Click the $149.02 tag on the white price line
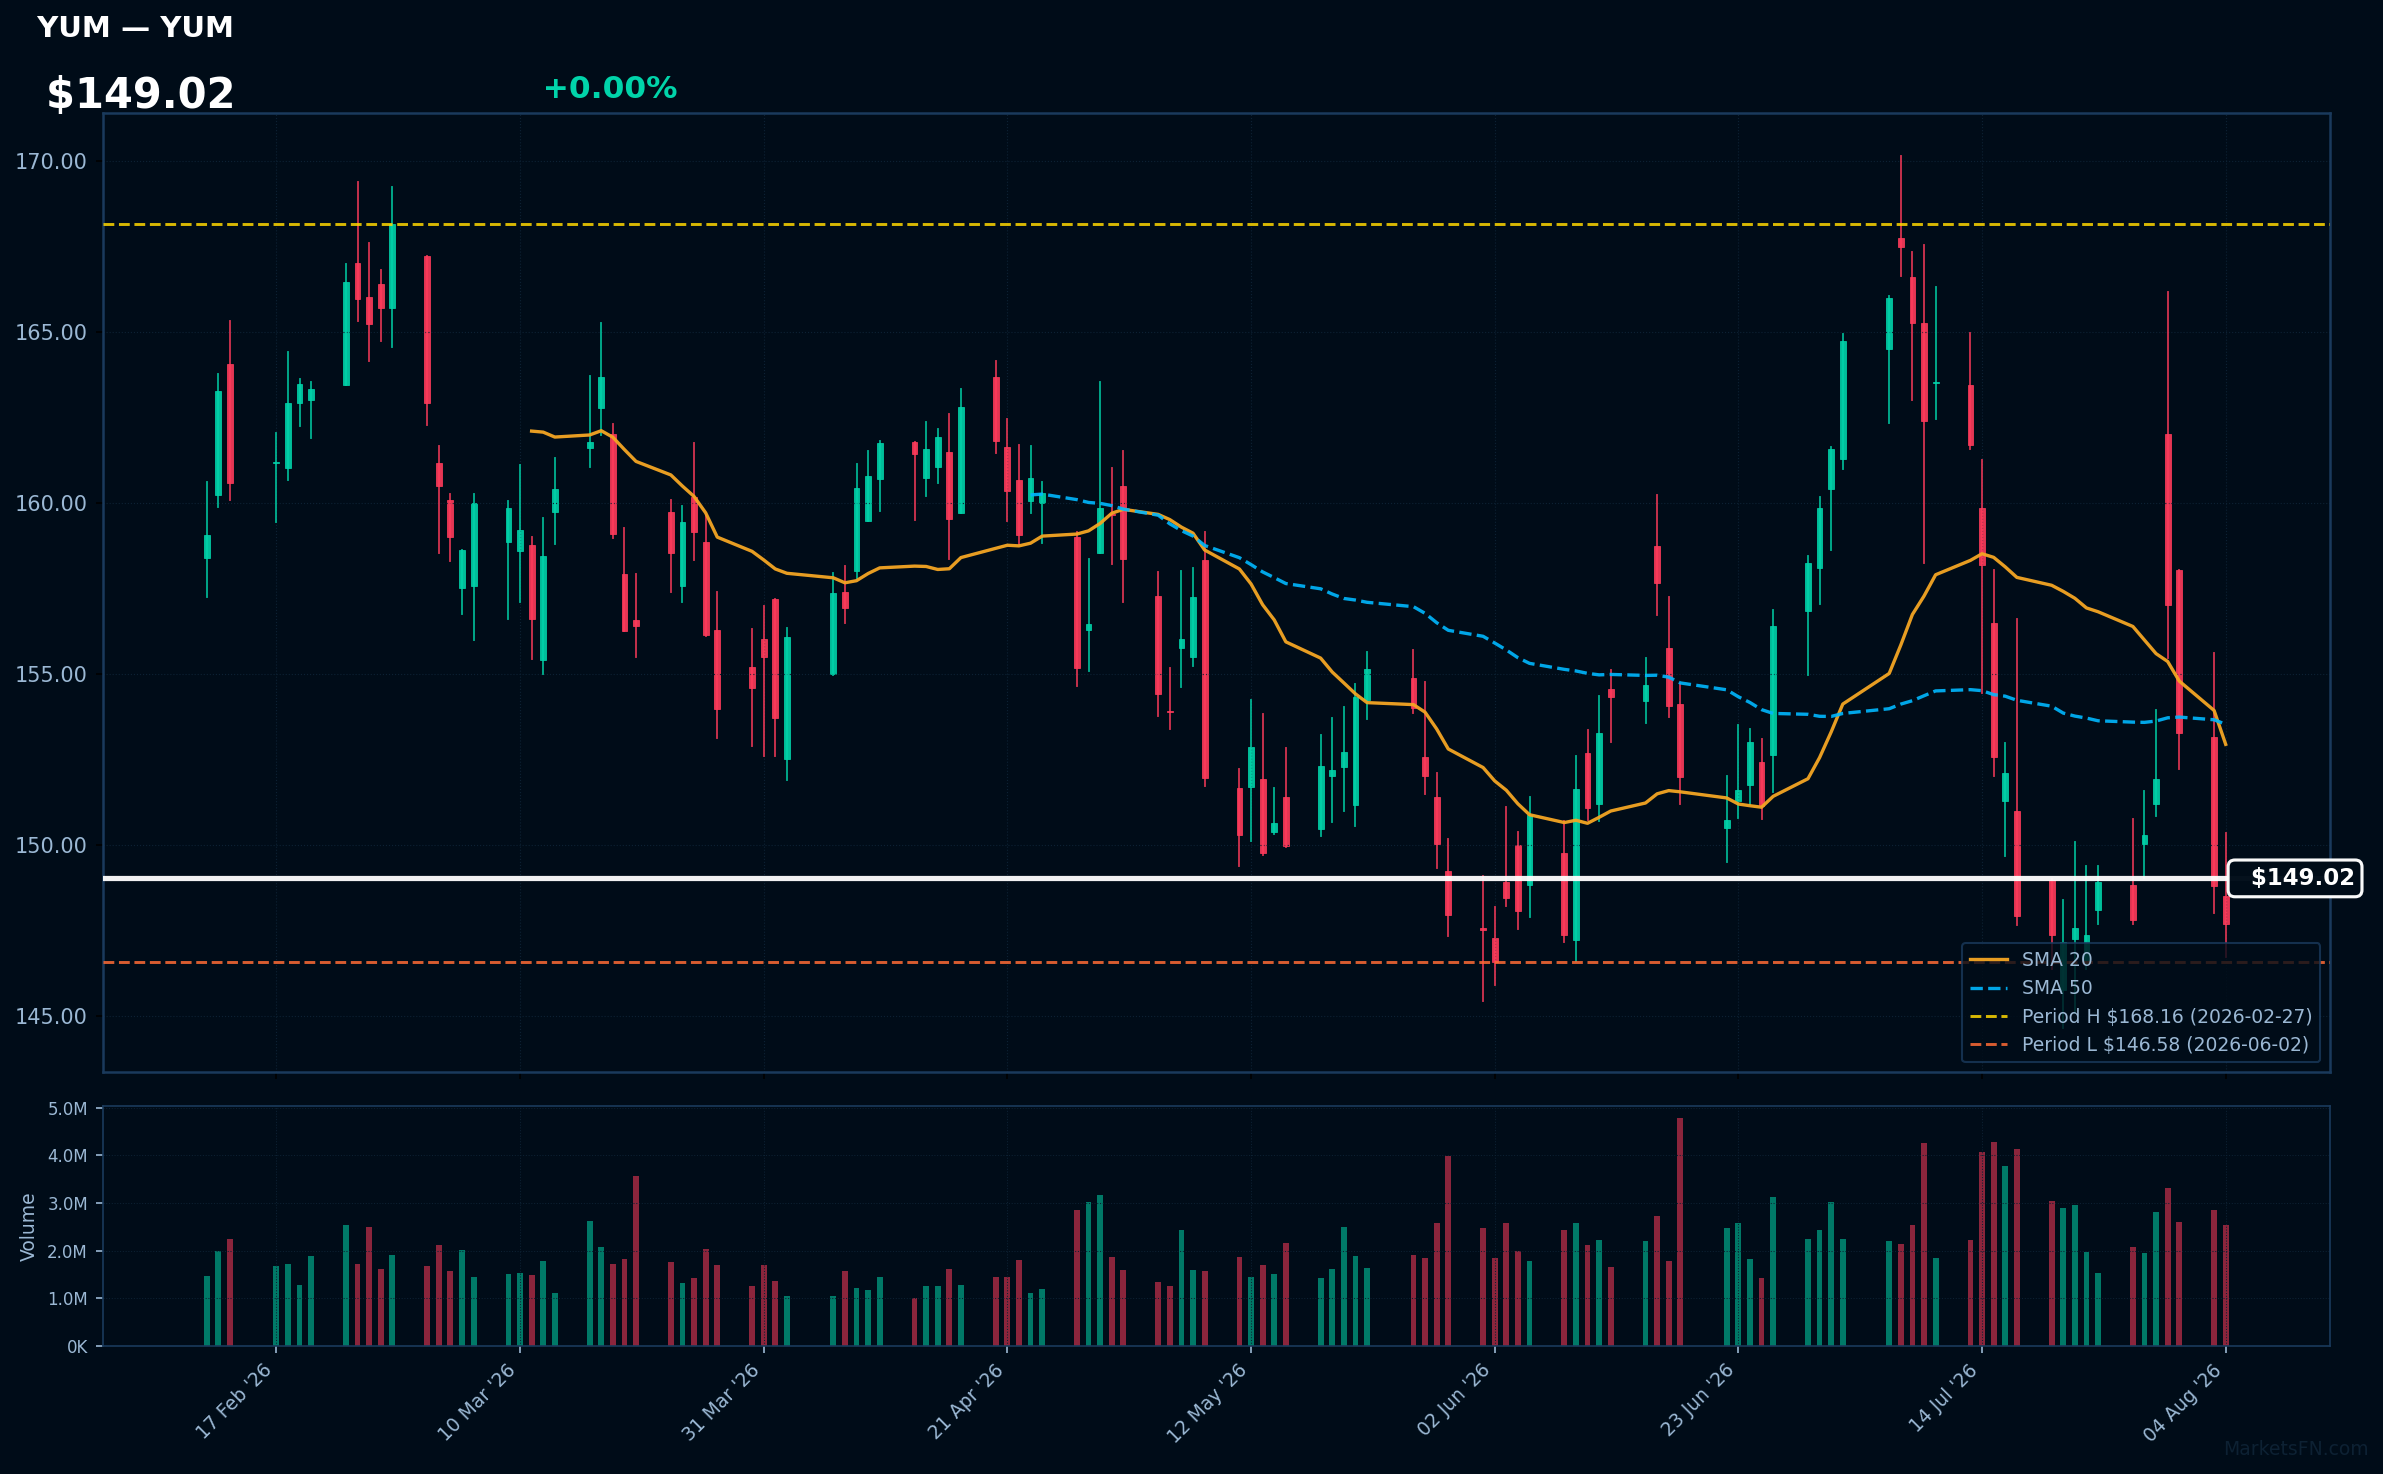Image resolution: width=2383 pixels, height=1474 pixels. [2295, 878]
